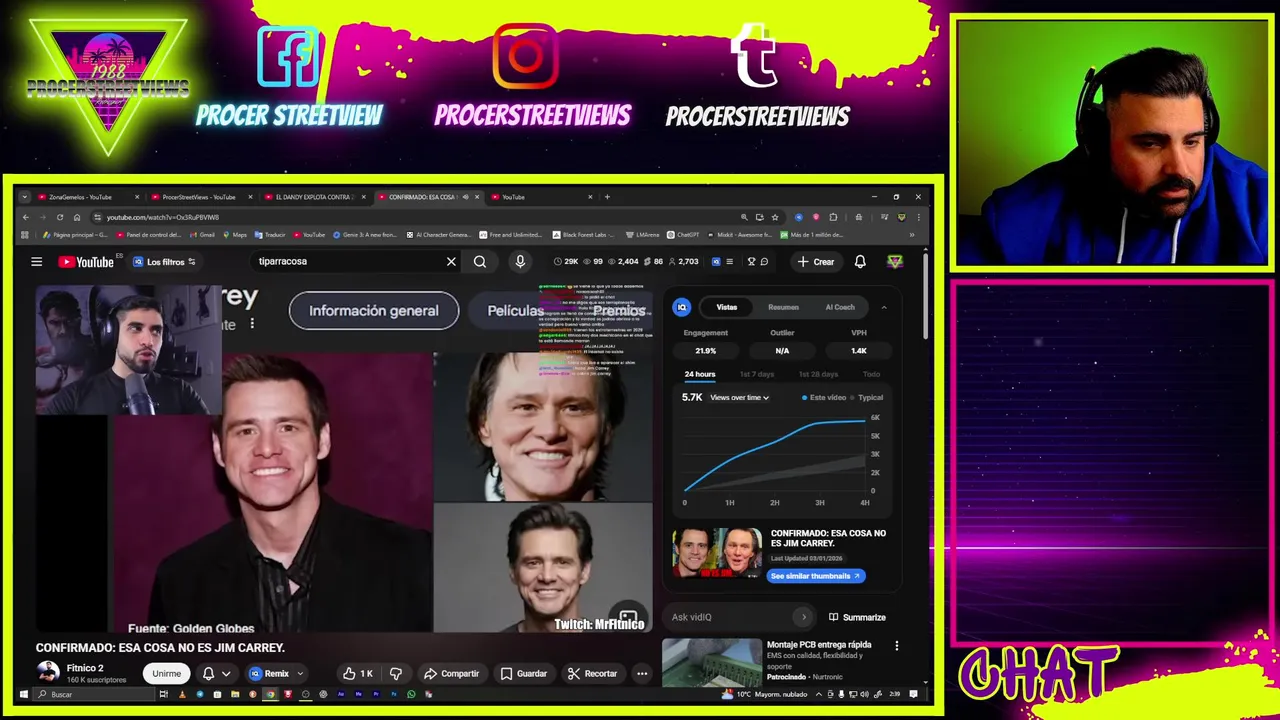Click the Crear button

click(x=816, y=262)
